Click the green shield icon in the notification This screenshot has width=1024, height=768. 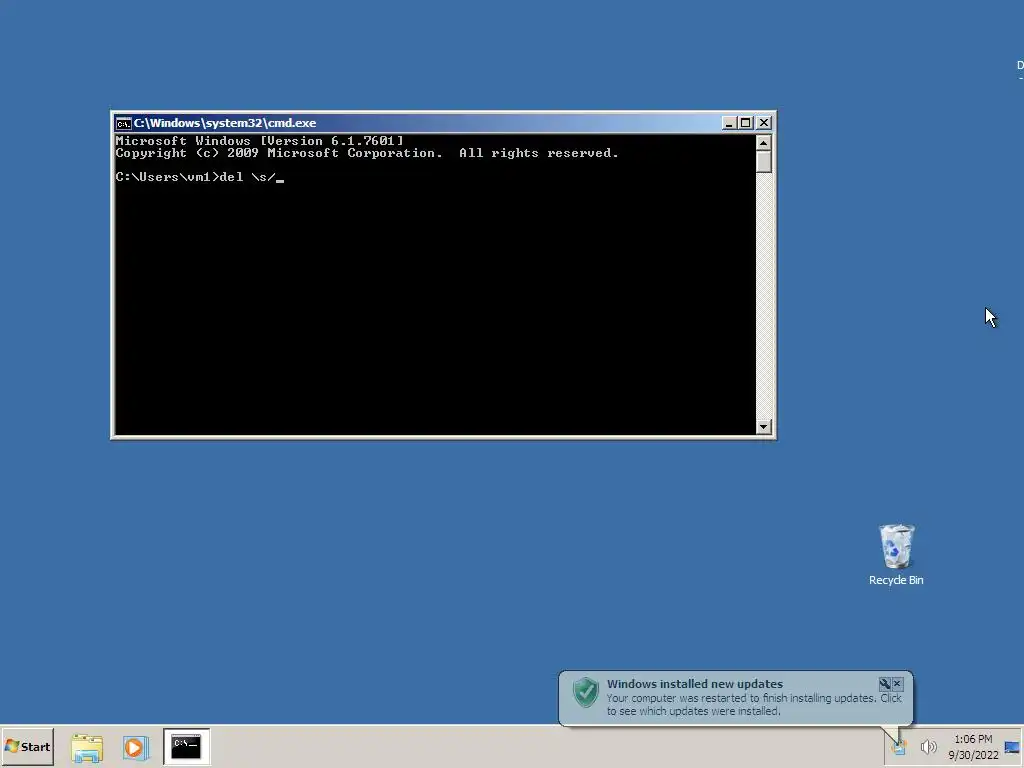586,692
